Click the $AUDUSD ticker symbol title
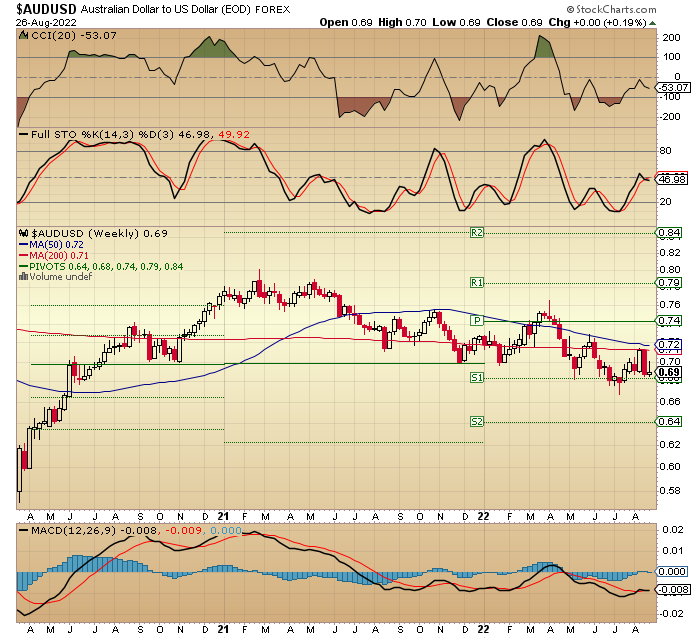 pos(46,9)
